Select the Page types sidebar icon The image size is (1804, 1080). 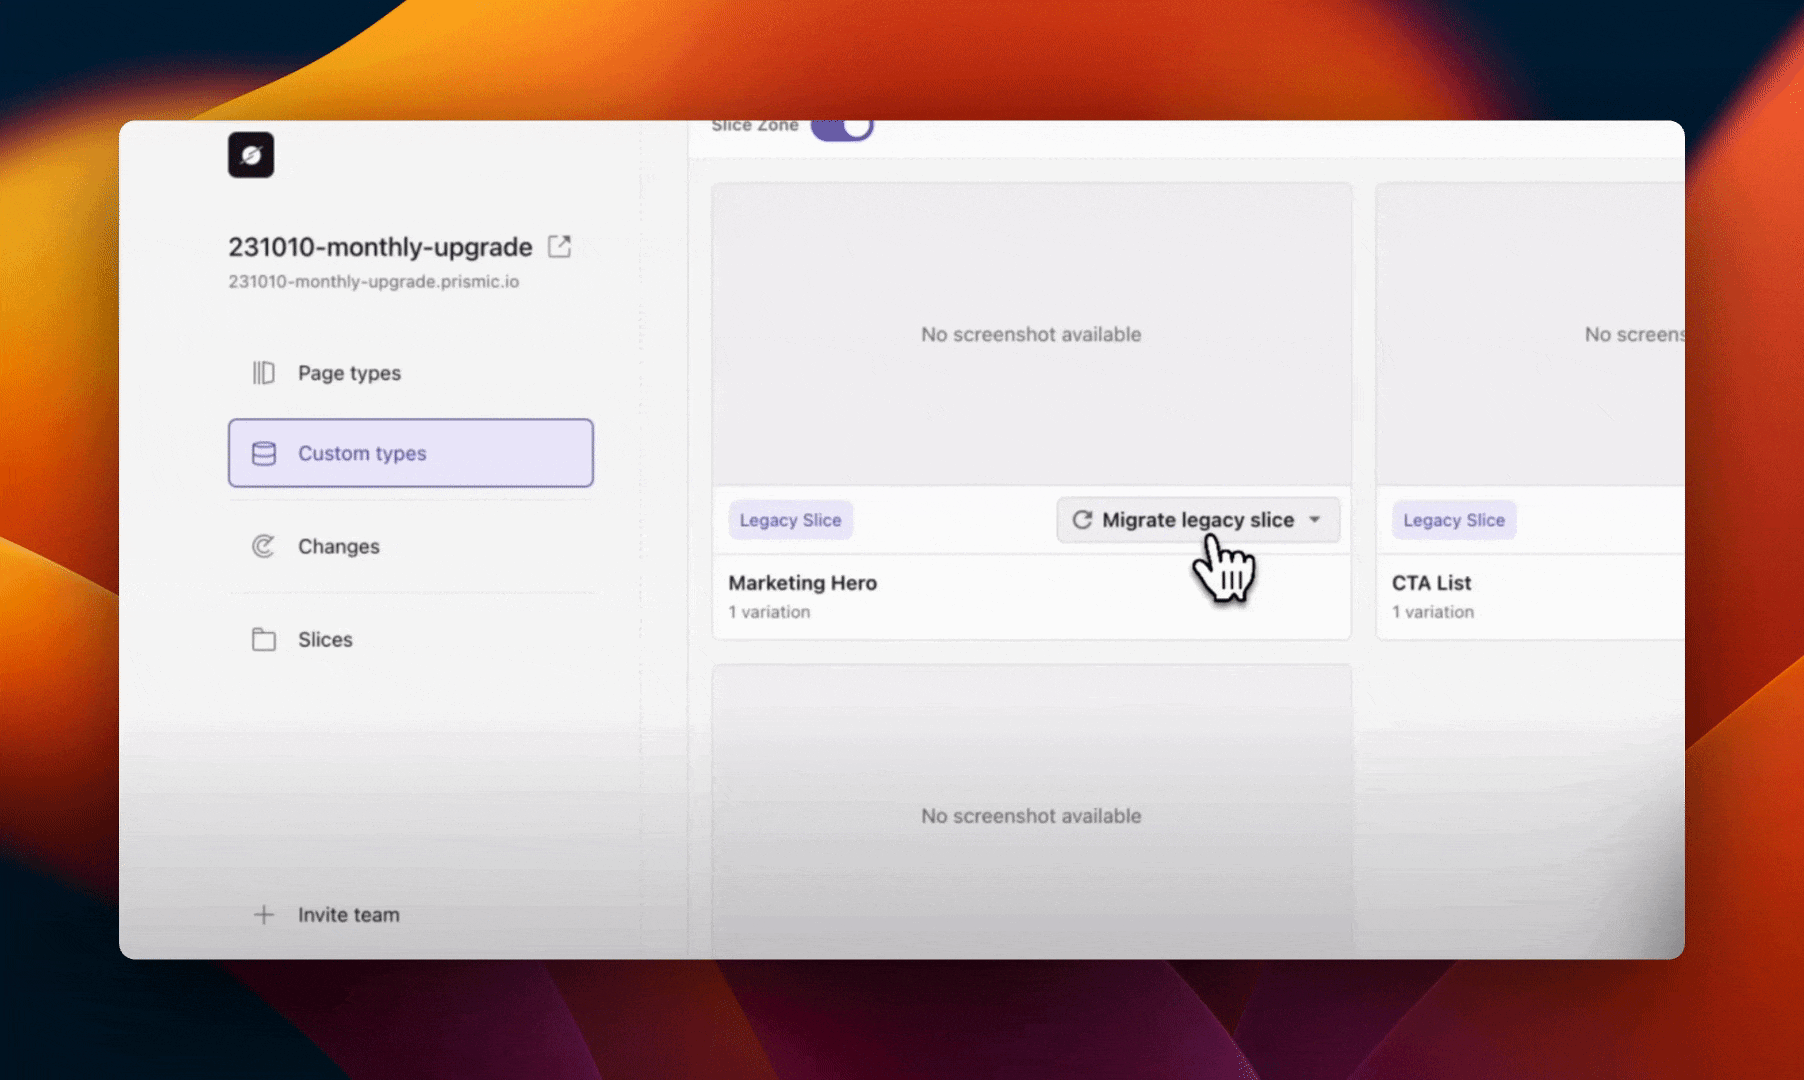[x=264, y=372]
